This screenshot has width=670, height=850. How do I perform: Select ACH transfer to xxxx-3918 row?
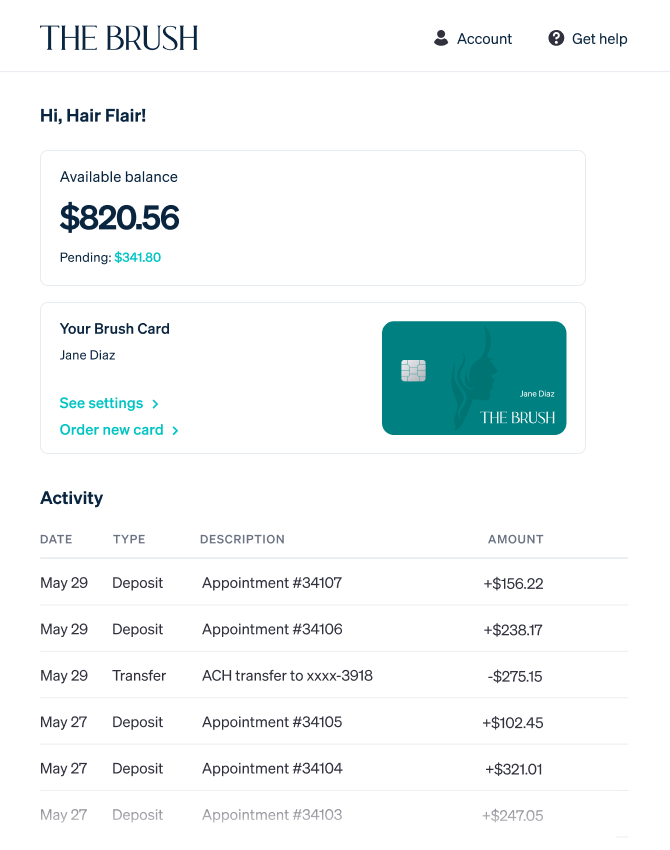(287, 676)
